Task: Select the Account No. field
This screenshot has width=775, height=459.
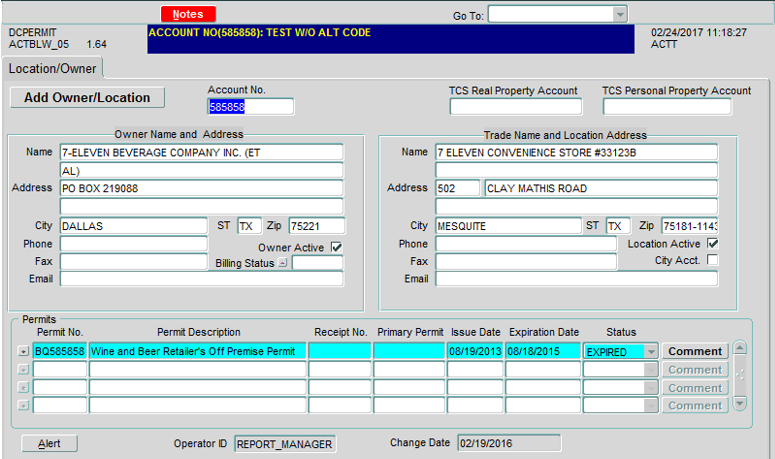Action: click(251, 107)
